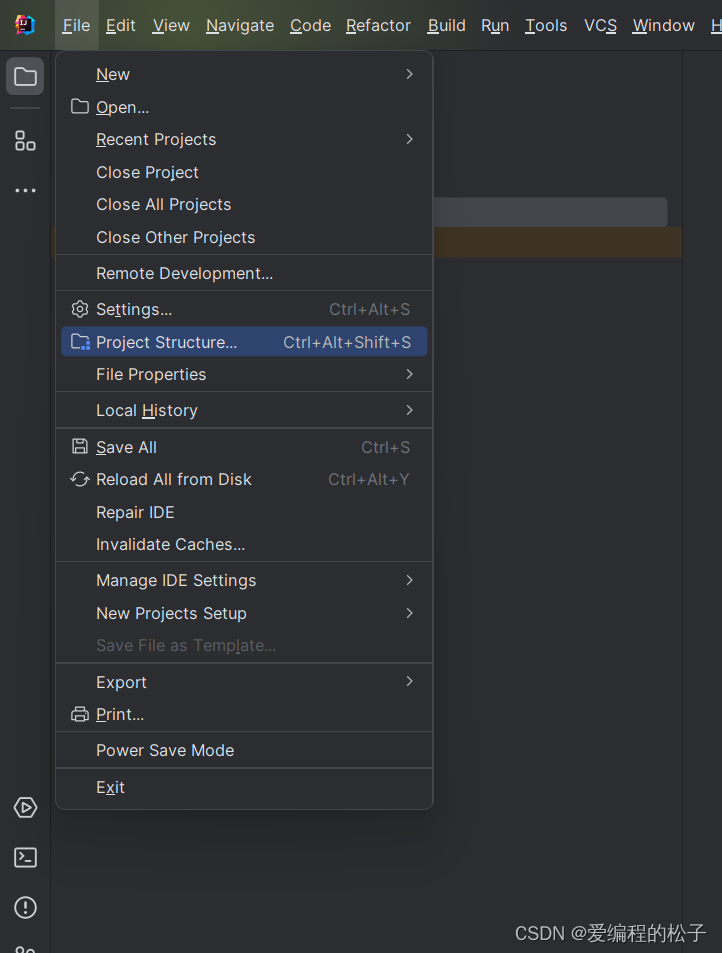Select Project Structure... menu entry
Viewport: 722px width, 953px height.
pyautogui.click(x=244, y=342)
